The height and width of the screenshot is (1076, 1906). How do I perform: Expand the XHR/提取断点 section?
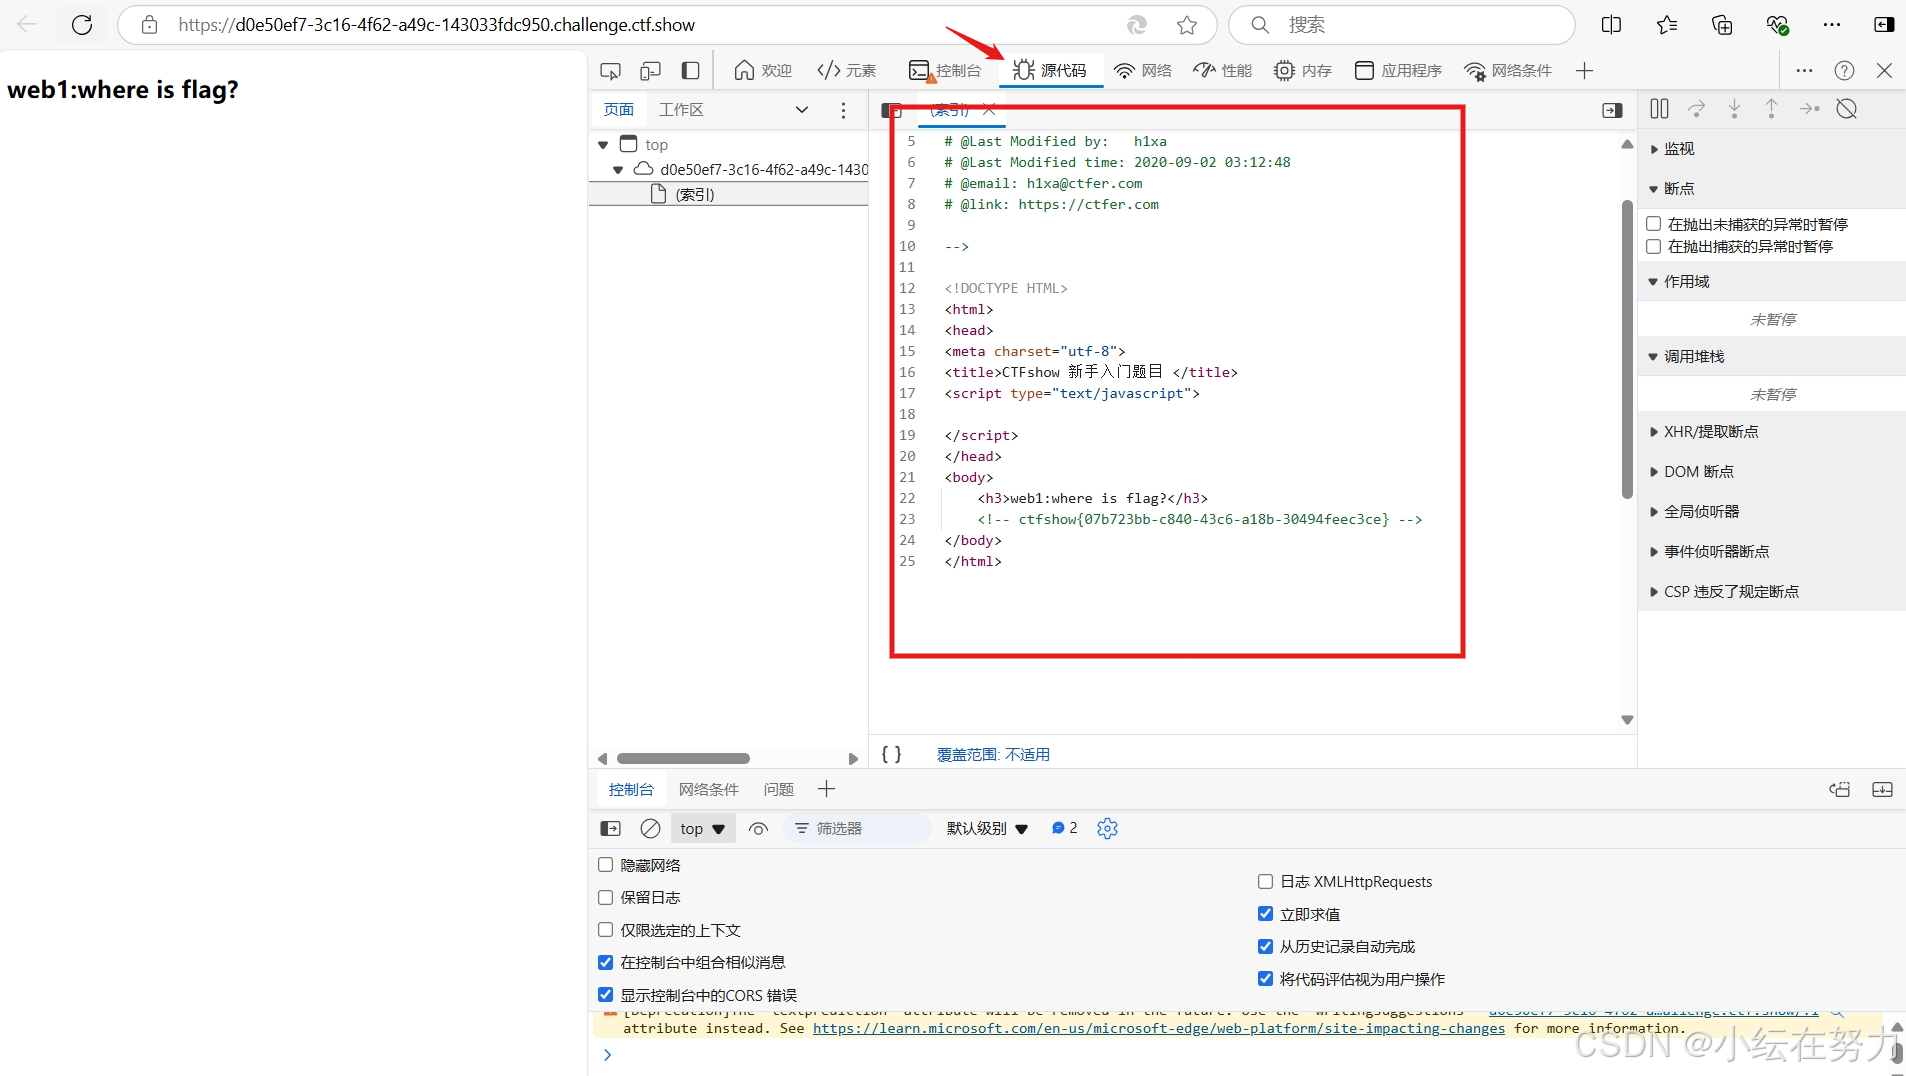pyautogui.click(x=1771, y=432)
